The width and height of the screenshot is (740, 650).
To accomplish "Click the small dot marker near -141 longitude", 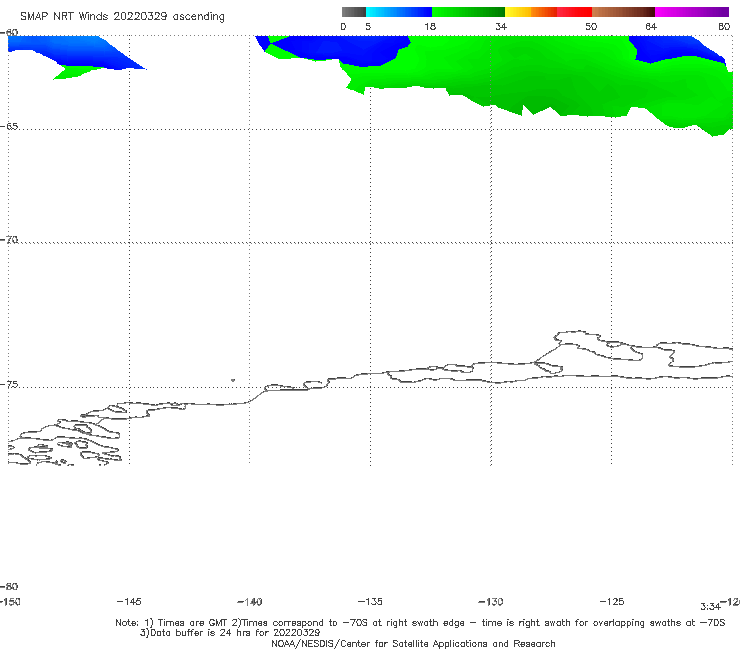I will pos(233,380).
